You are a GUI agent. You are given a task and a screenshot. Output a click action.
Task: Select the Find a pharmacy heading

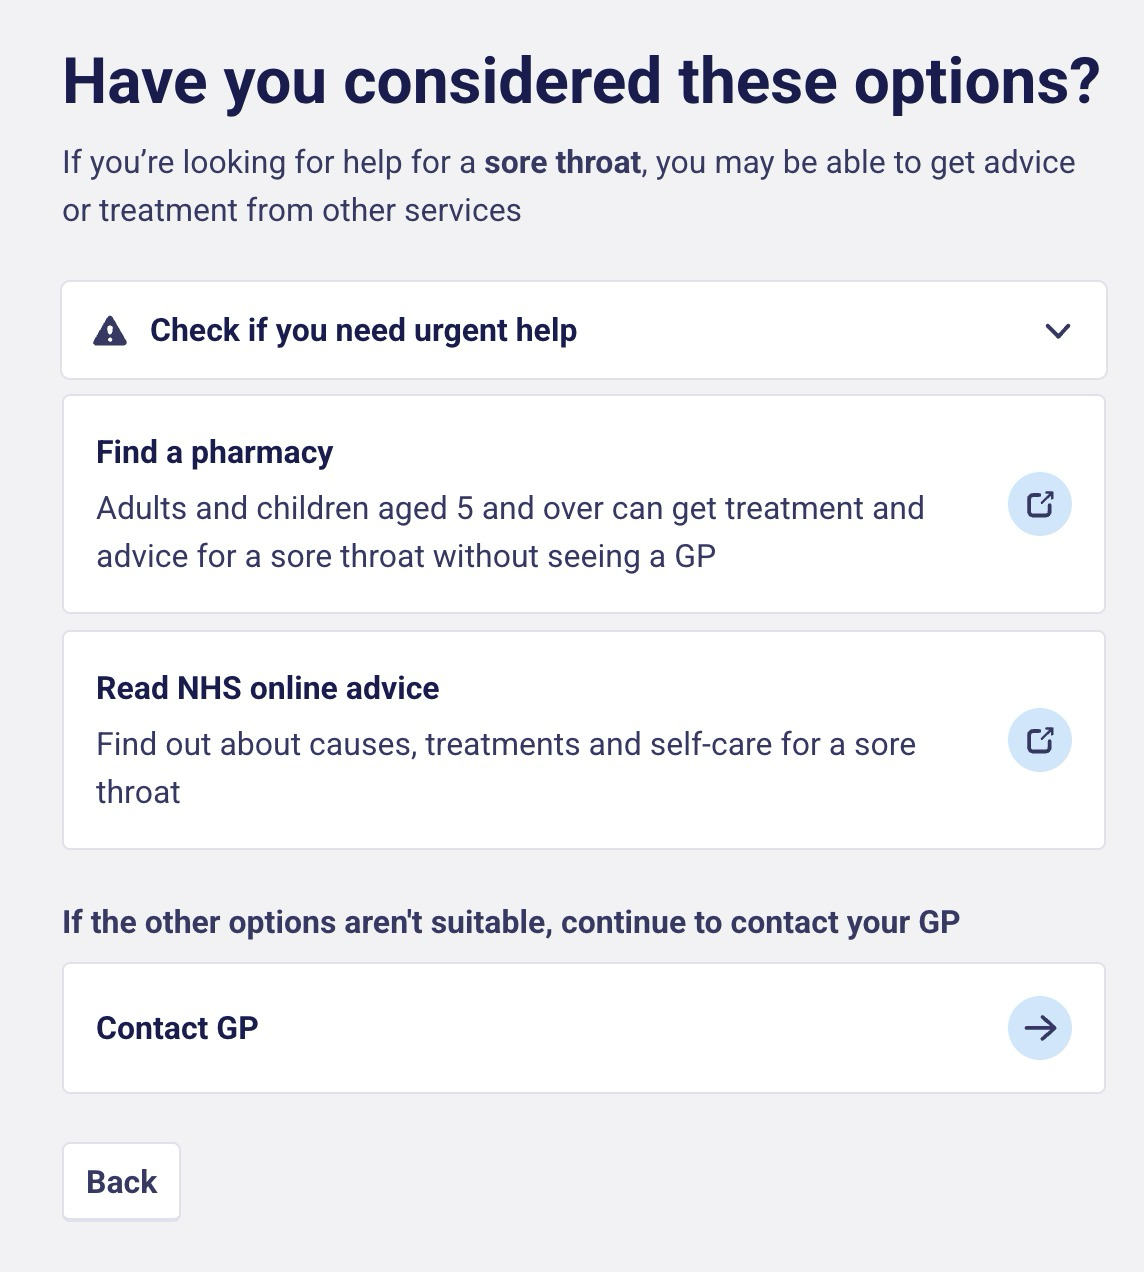tap(214, 452)
